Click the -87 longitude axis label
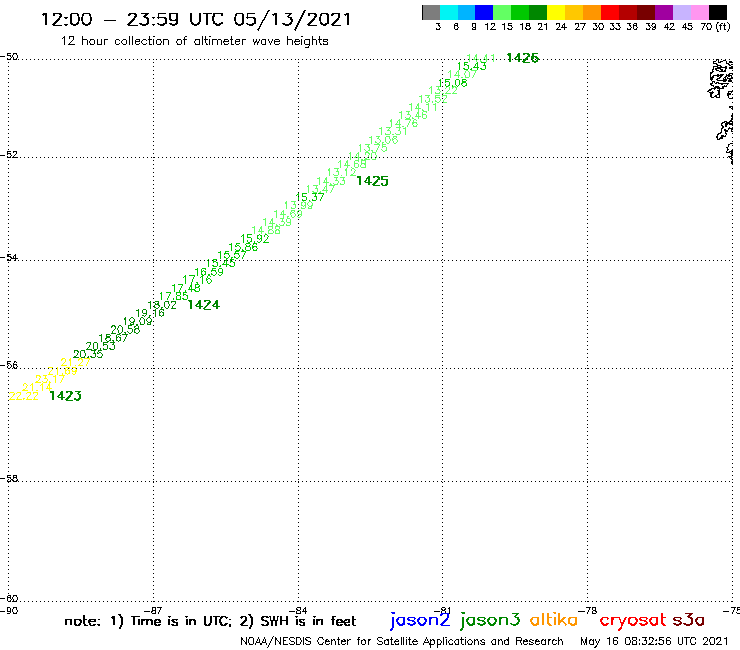This screenshot has height=650, width=740. (153, 610)
